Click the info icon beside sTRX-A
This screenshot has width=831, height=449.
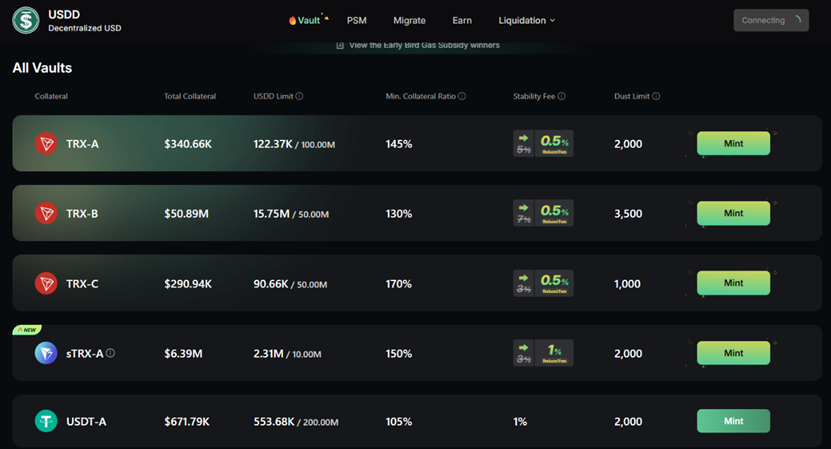pos(111,353)
